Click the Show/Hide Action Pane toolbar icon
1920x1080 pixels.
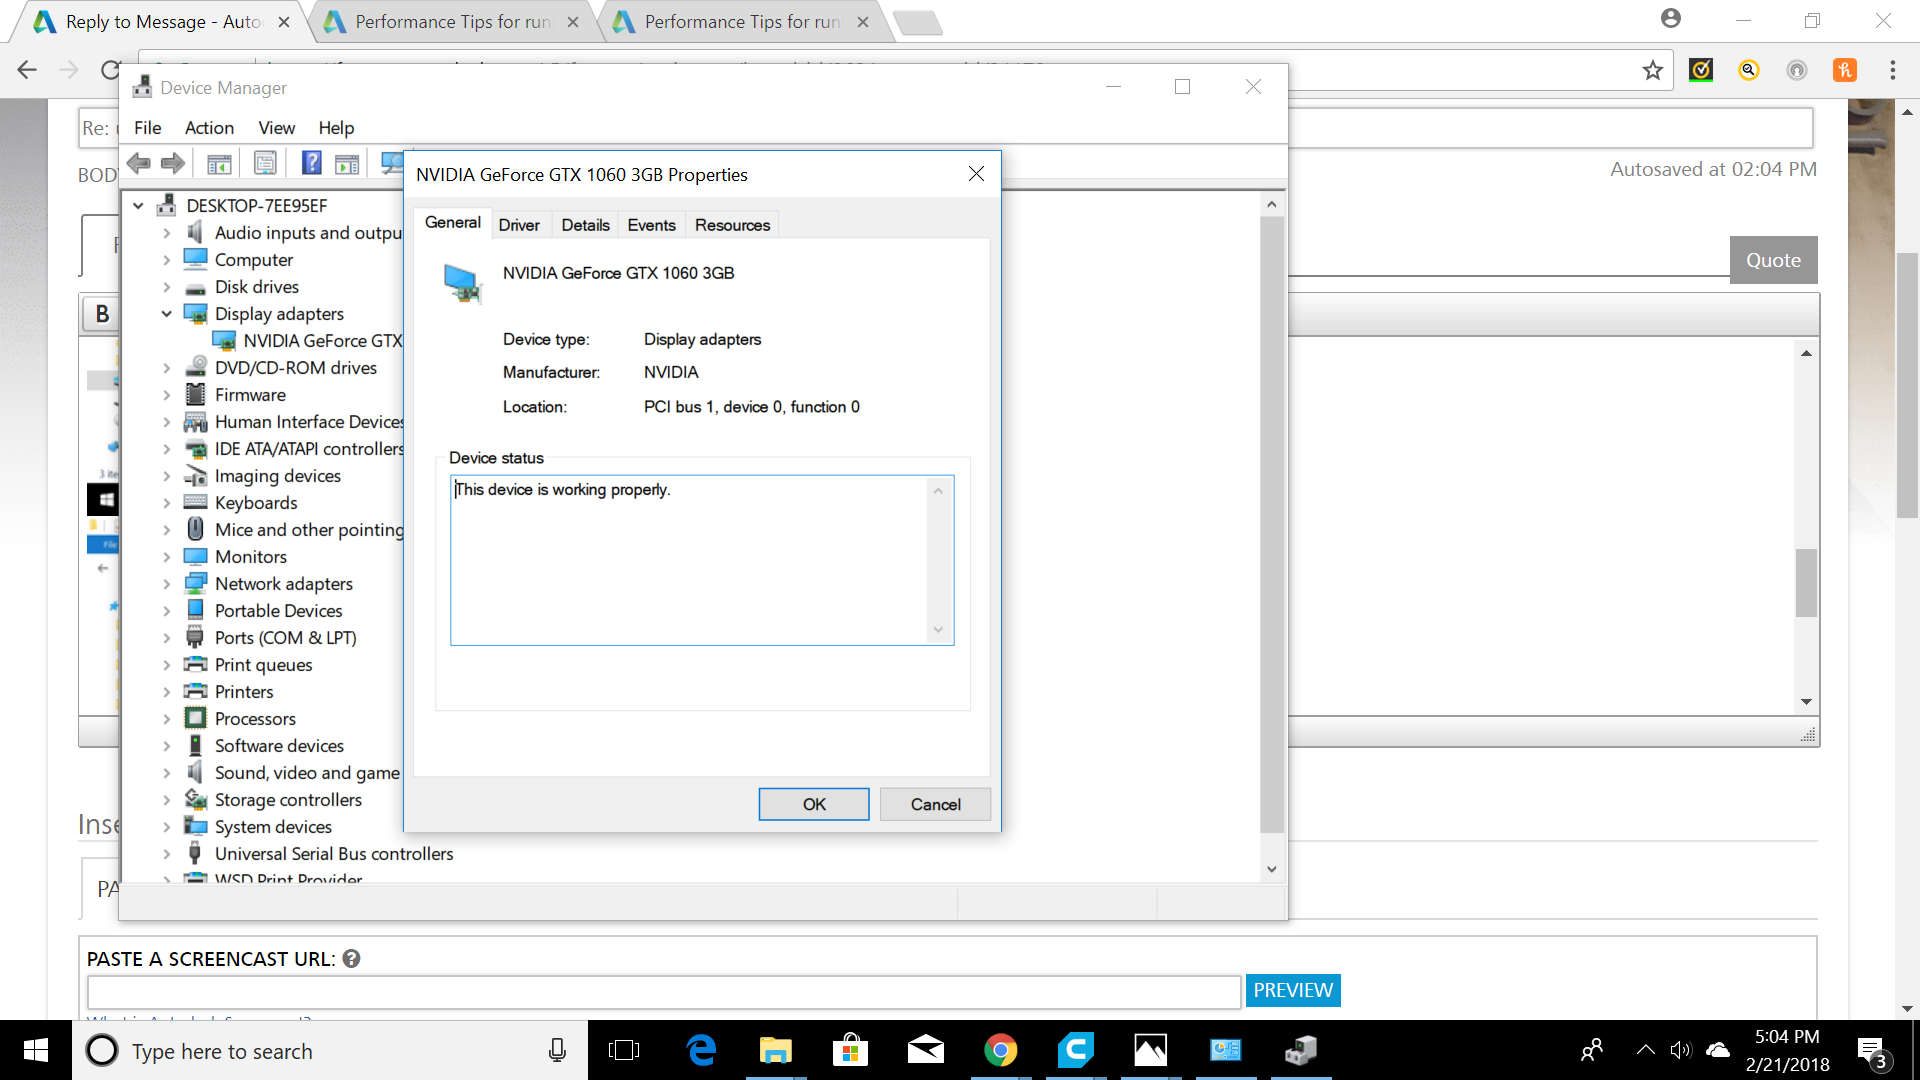[347, 163]
